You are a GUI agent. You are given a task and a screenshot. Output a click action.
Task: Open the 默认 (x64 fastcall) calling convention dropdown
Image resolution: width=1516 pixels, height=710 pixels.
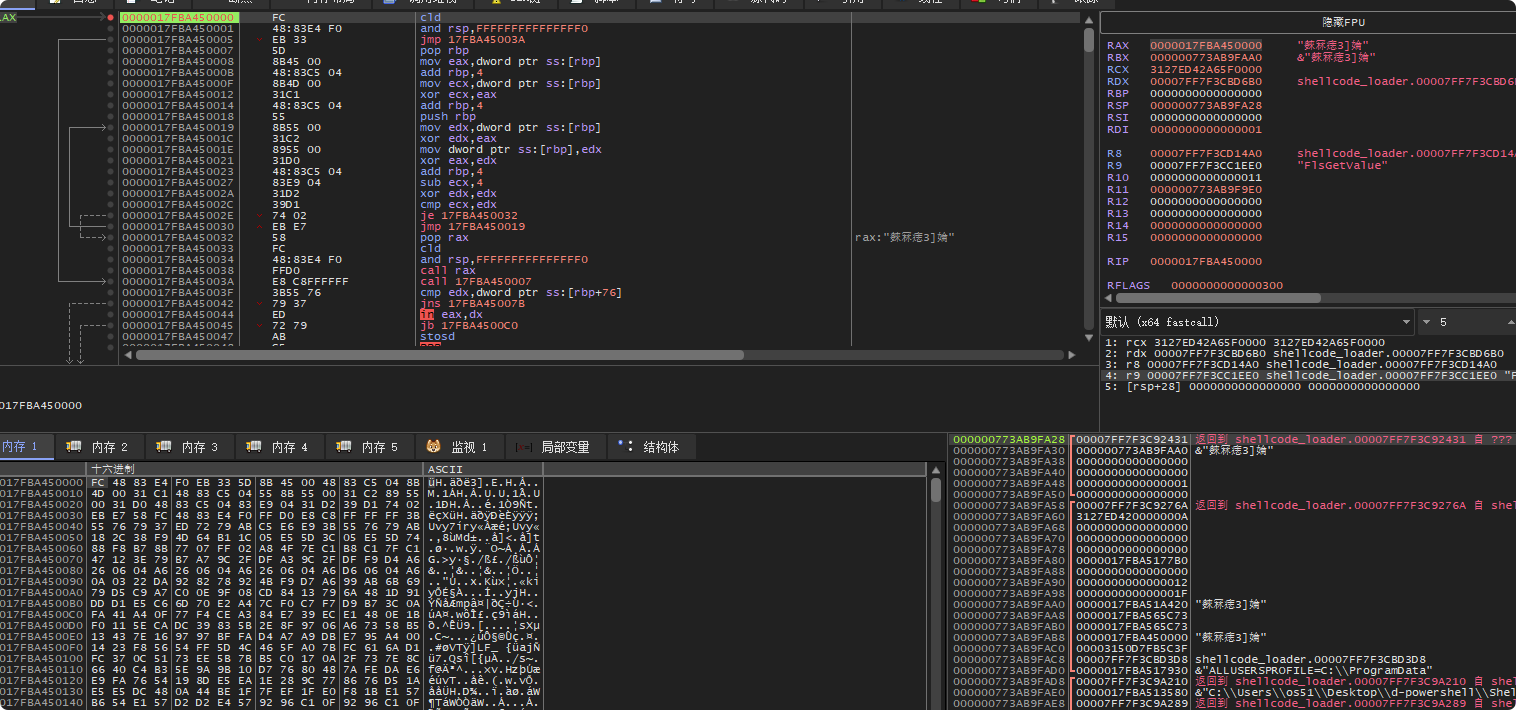click(x=1258, y=322)
